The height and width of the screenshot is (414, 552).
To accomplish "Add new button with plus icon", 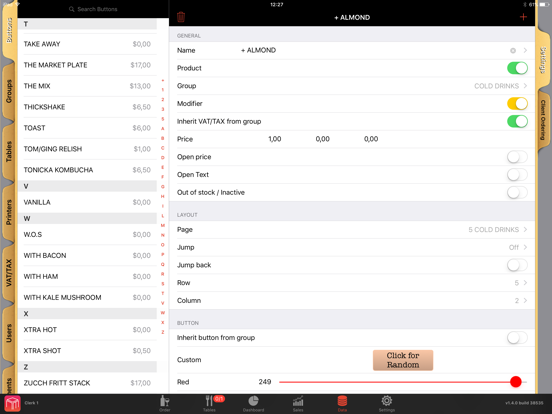I will [x=523, y=17].
